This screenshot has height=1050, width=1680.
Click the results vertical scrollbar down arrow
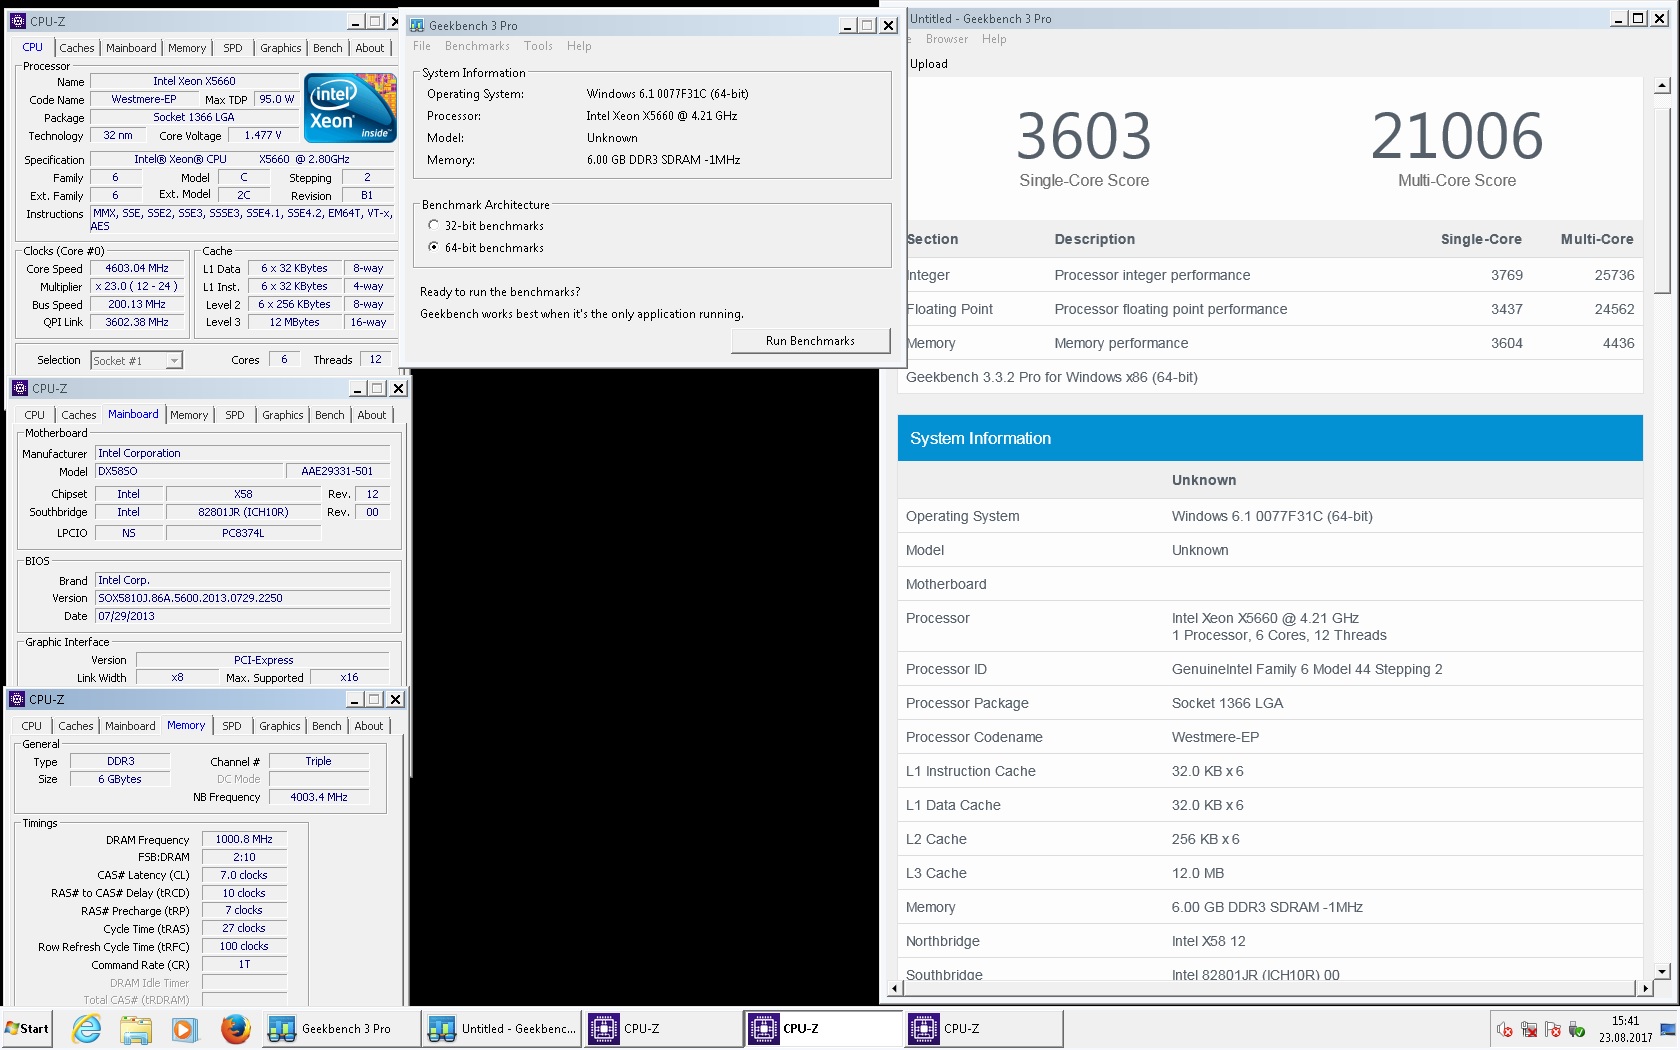click(1662, 971)
